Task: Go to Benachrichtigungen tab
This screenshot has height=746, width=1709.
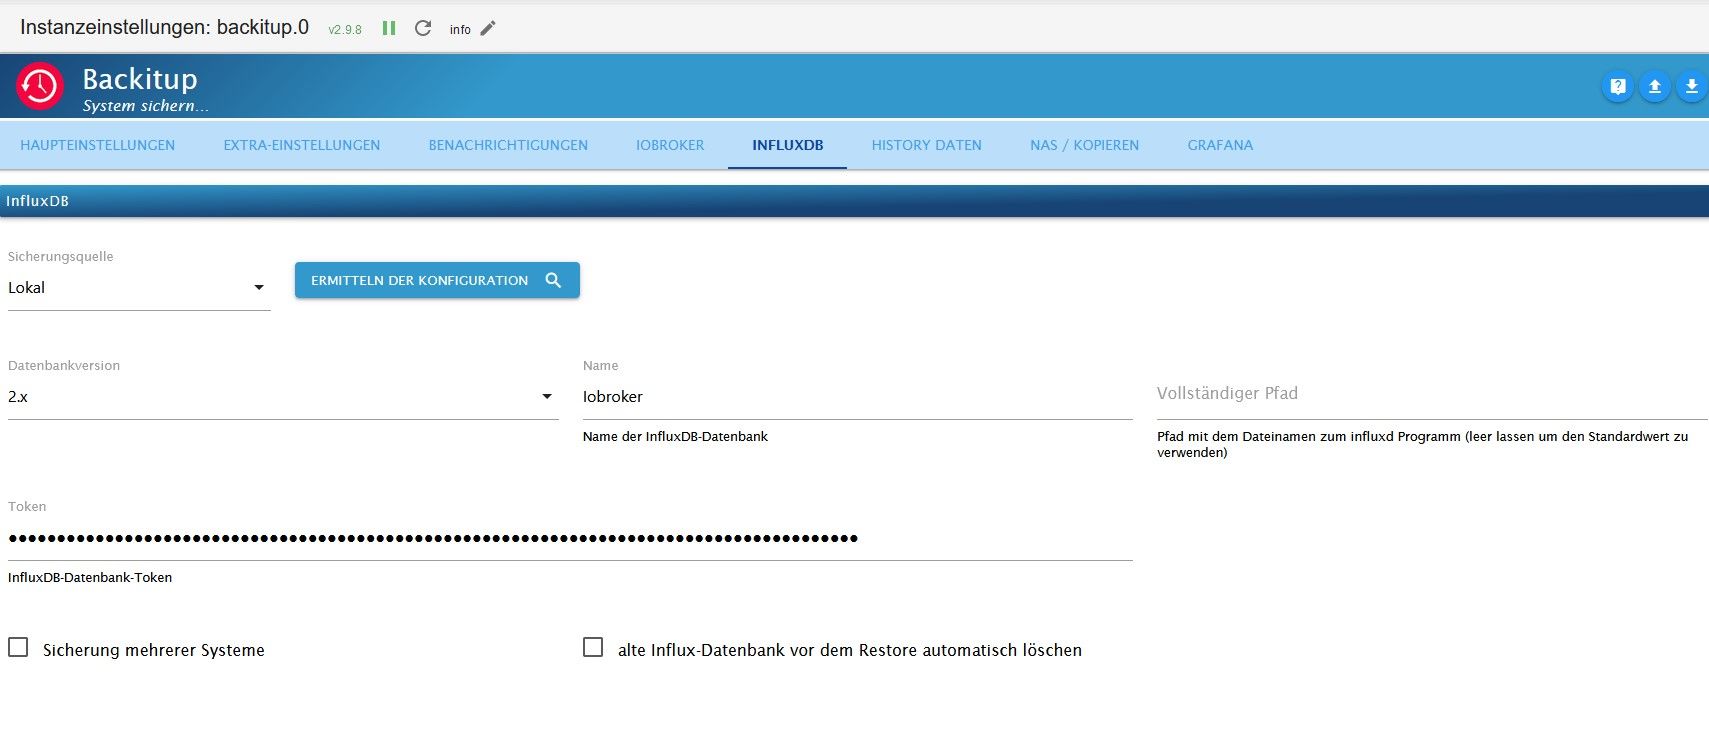Action: pos(508,145)
